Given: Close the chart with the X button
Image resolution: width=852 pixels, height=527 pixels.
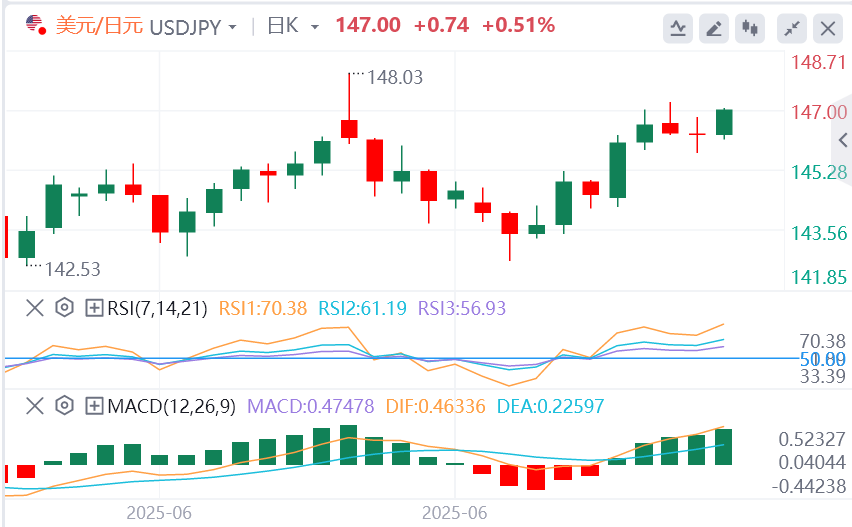Looking at the screenshot, I should tap(827, 27).
